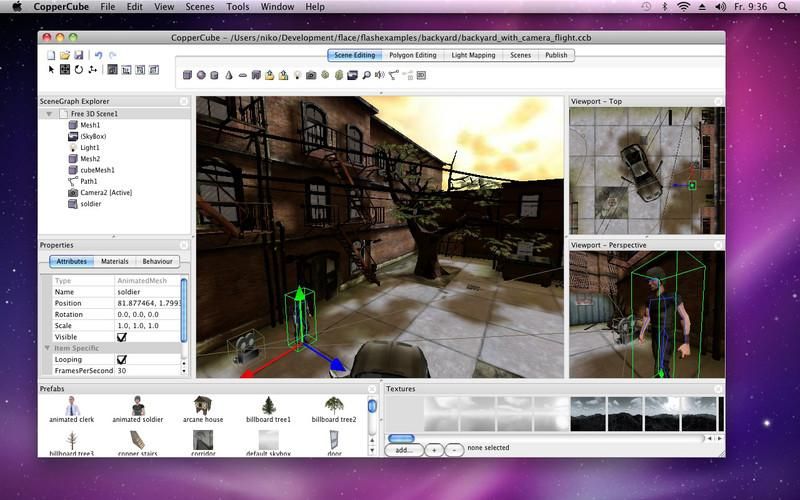Add a sphere mesh from toolbar
Image resolution: width=800 pixels, height=500 pixels.
pyautogui.click(x=201, y=75)
